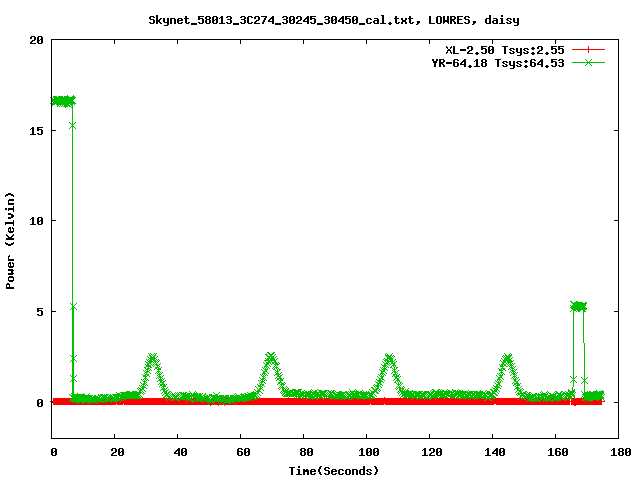640x480 pixels.
Task: Click the Power (Kelvin) y-axis label
Action: (10, 241)
